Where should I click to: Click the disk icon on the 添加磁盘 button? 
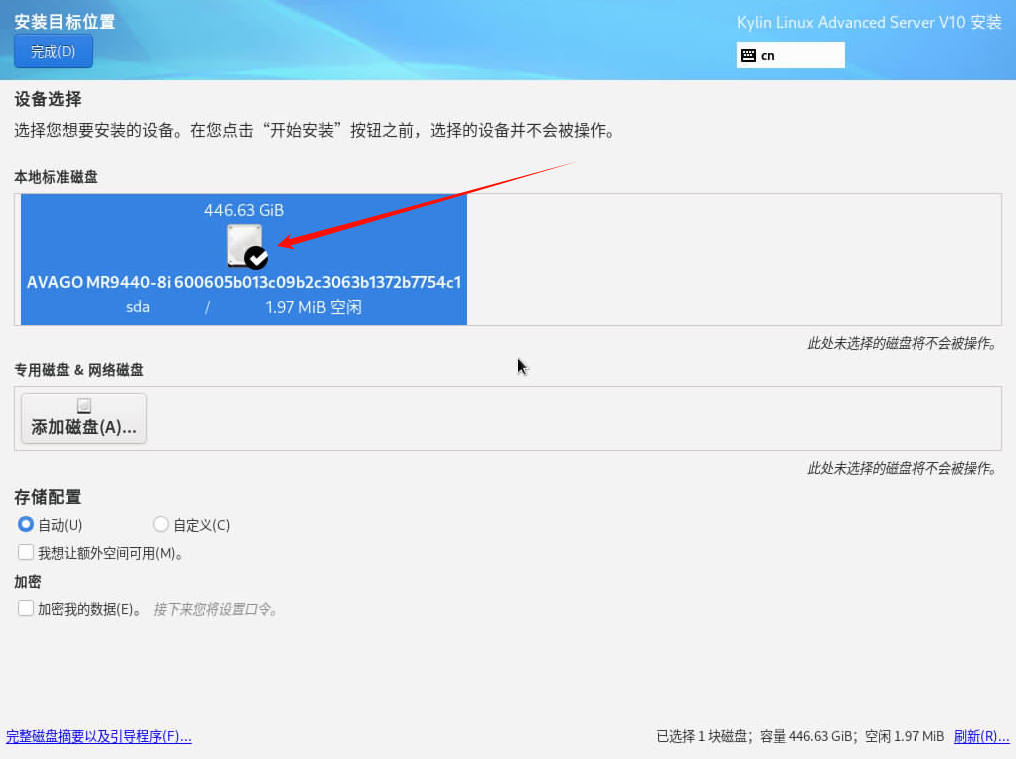pos(83,403)
